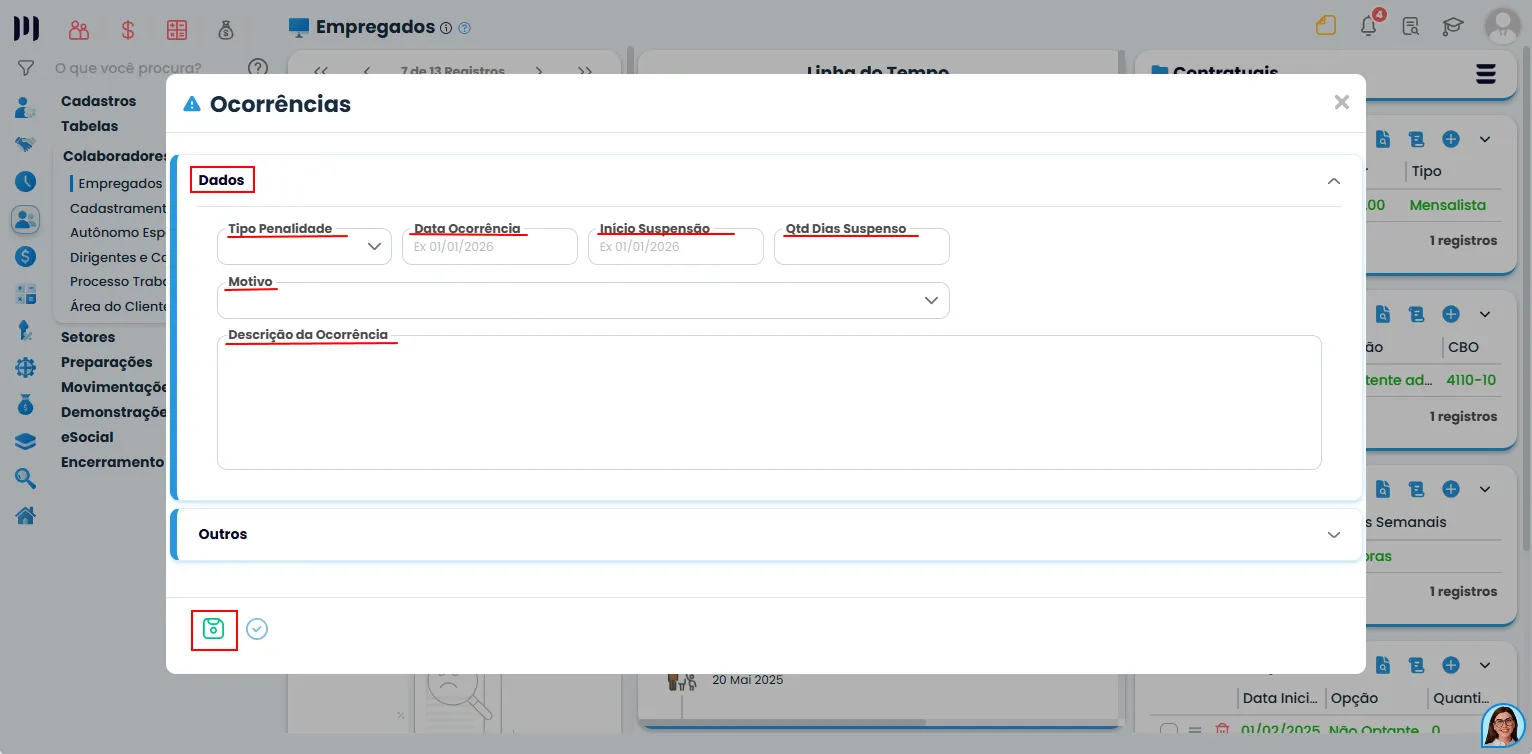Click the Início Suspensão date field

[676, 246]
